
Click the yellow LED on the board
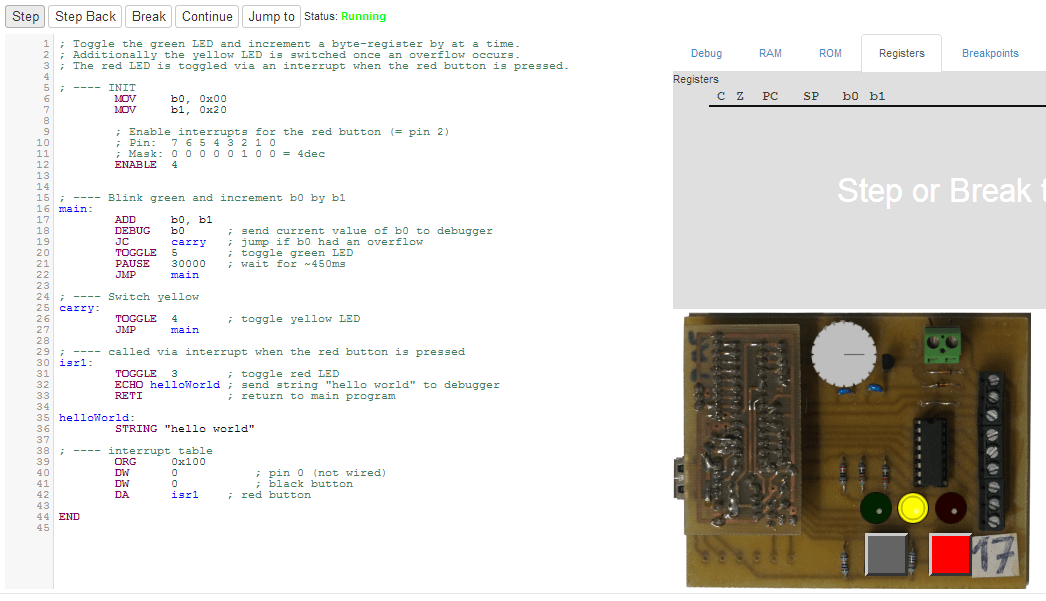(913, 508)
